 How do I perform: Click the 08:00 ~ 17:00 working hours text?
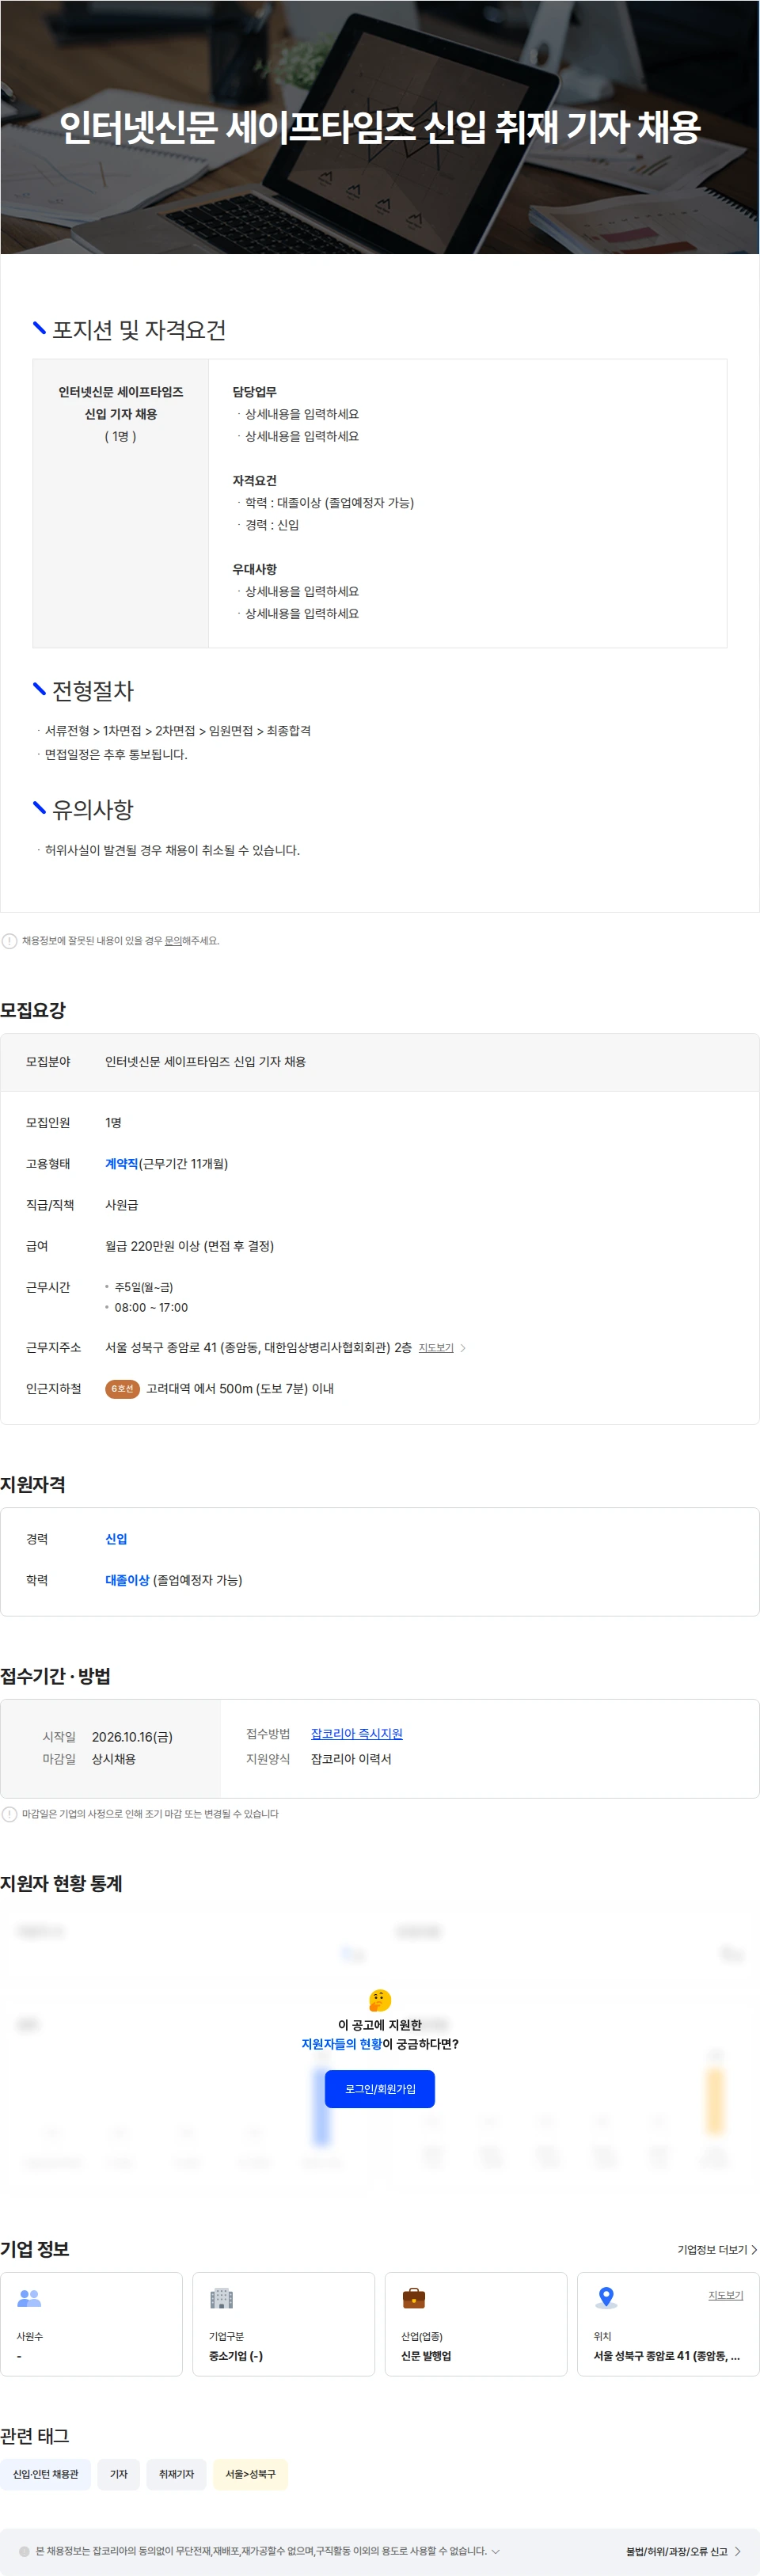pos(151,1308)
